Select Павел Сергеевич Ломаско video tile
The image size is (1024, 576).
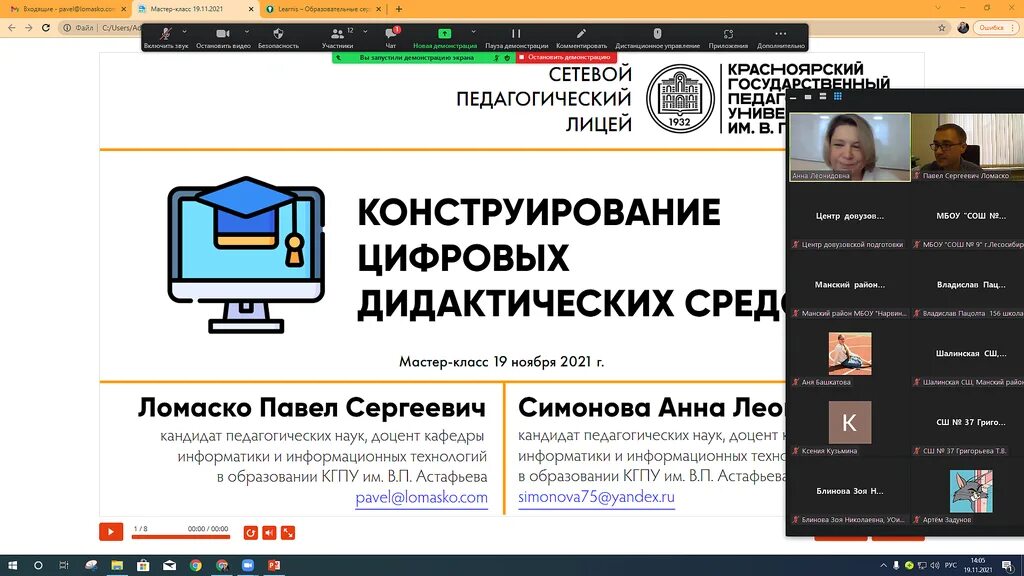(x=968, y=147)
